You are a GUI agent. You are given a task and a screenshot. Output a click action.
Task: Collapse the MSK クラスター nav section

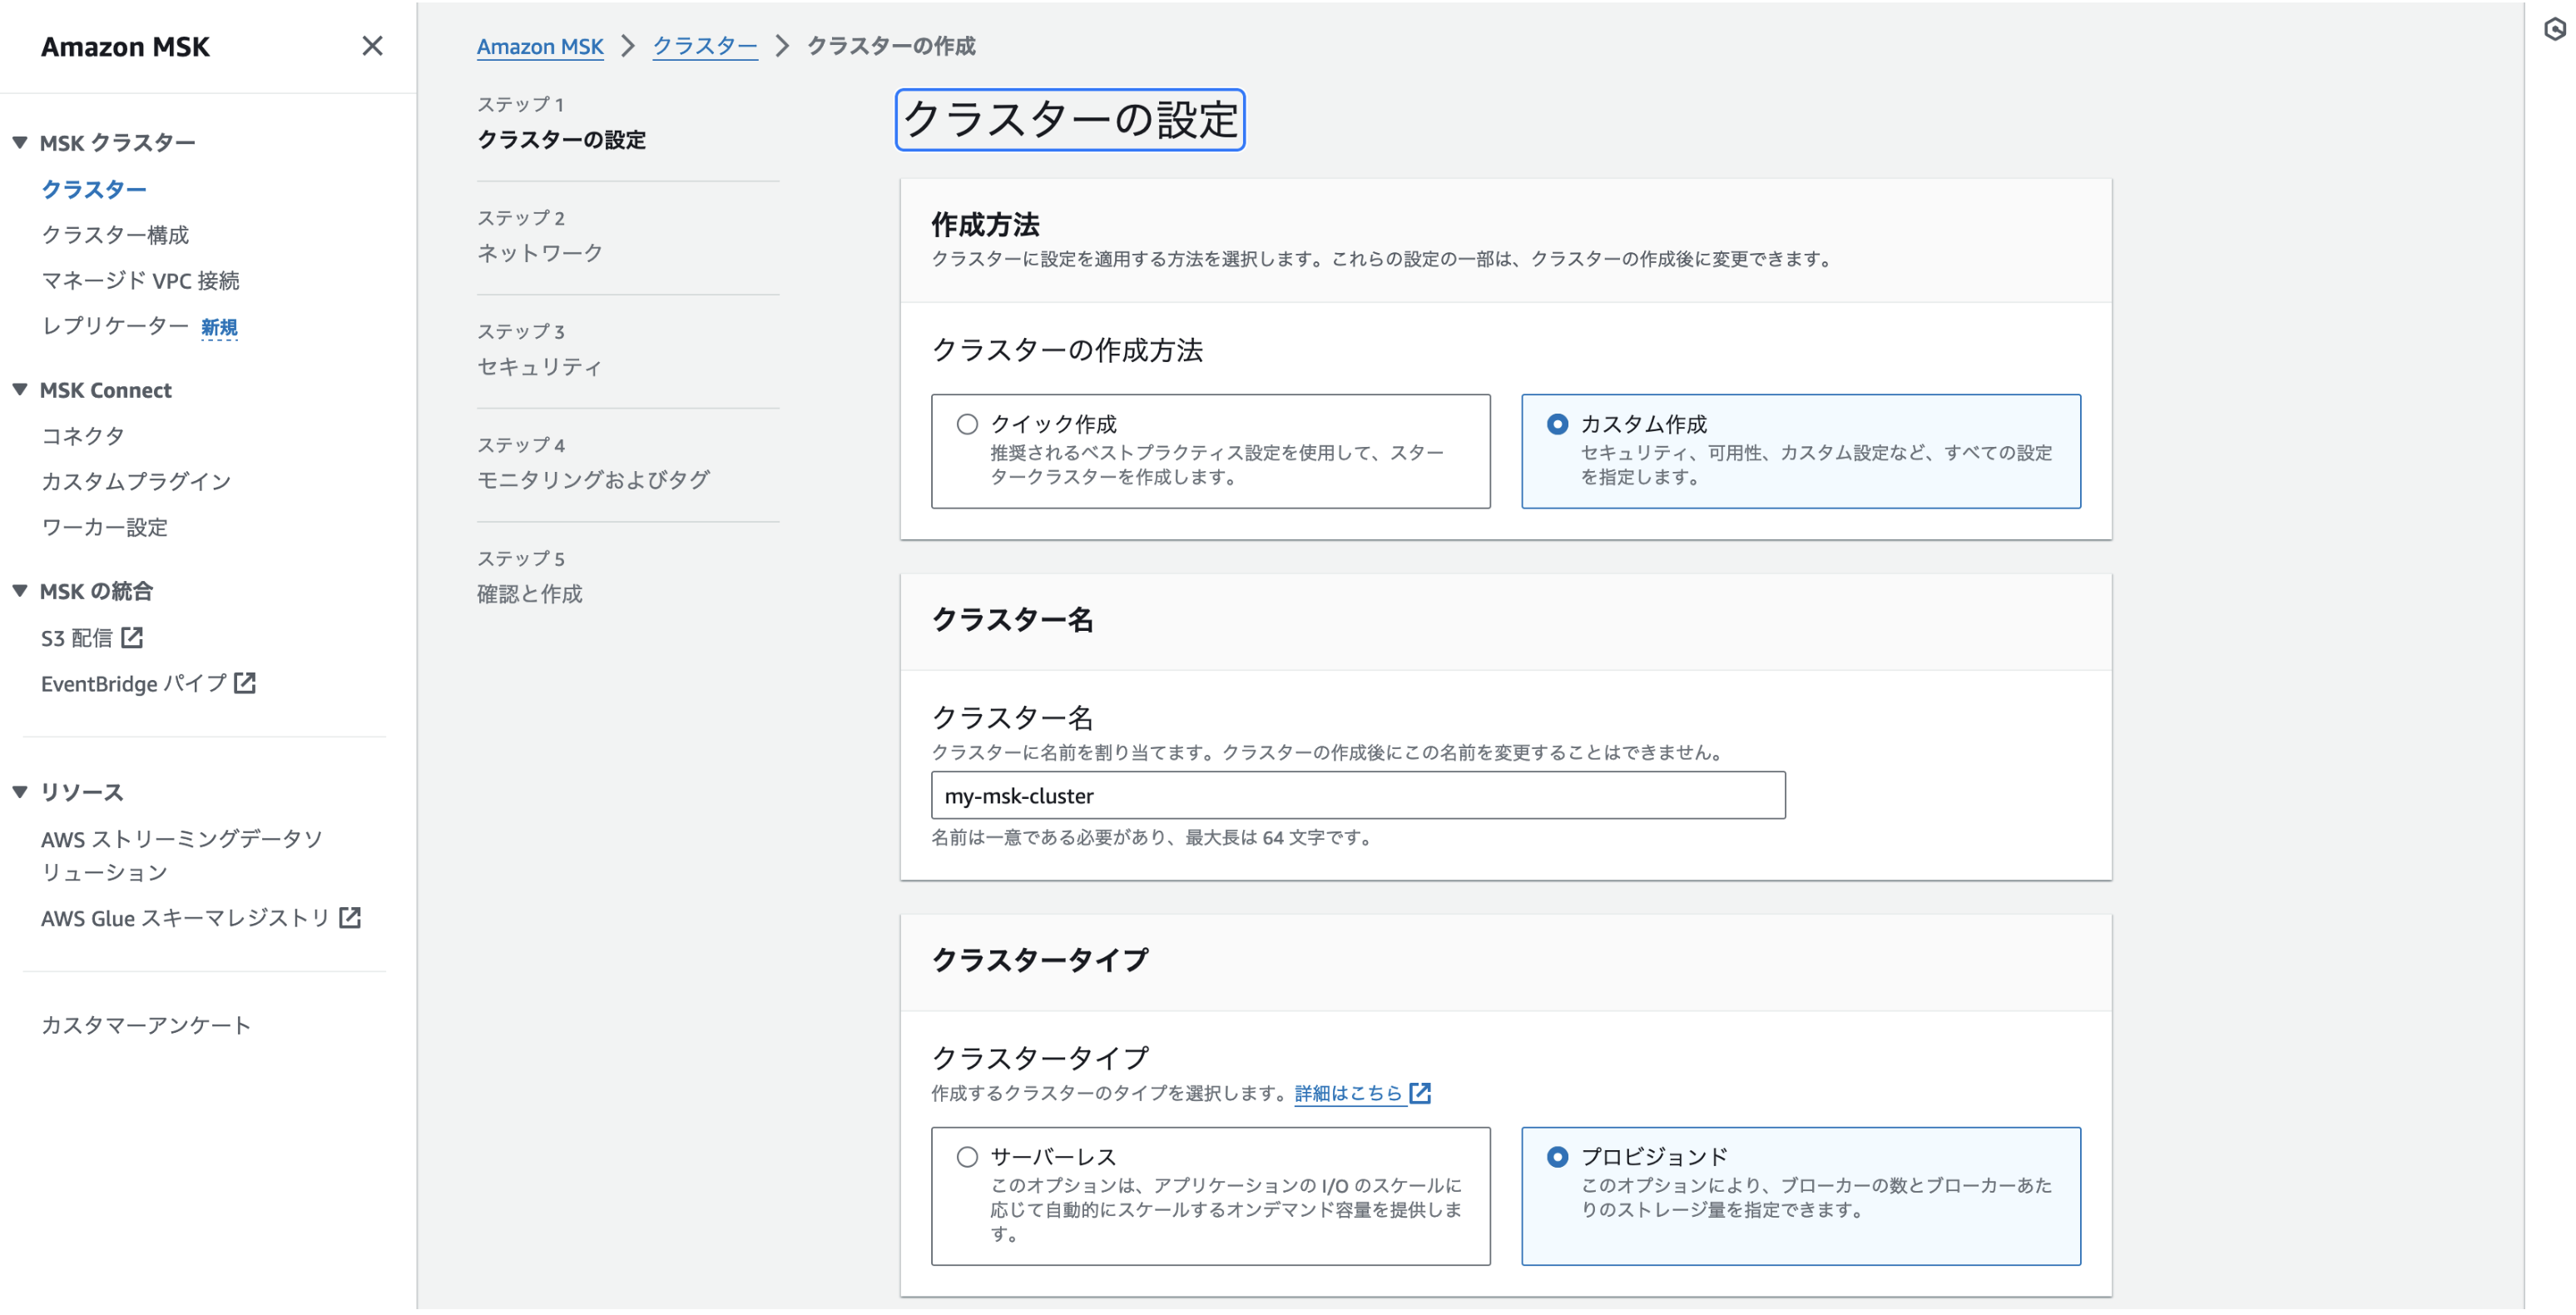point(20,143)
